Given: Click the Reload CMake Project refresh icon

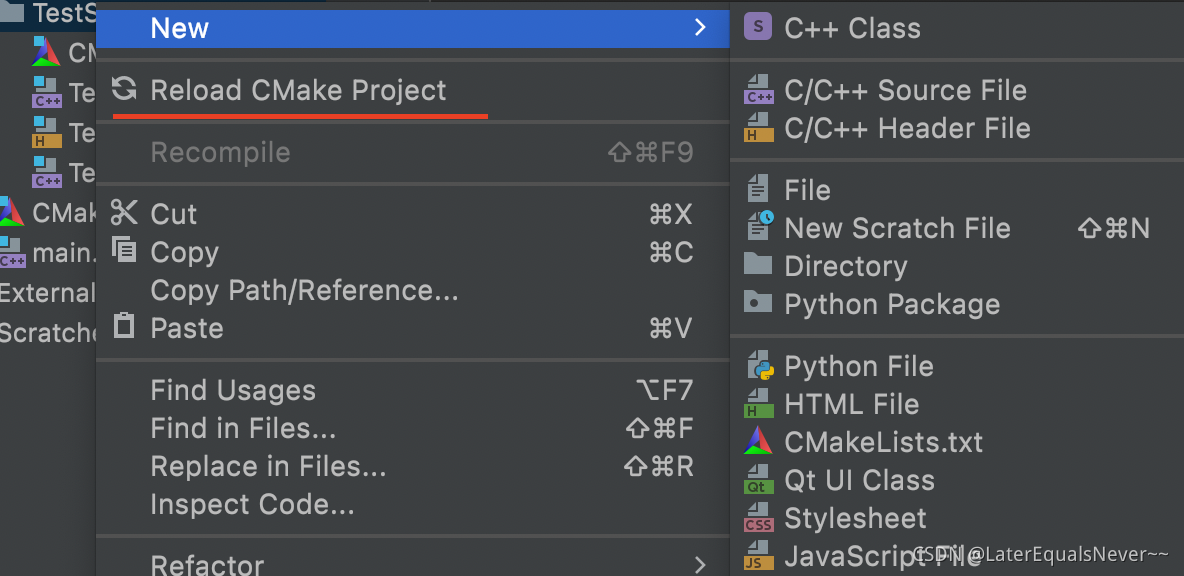Looking at the screenshot, I should pyautogui.click(x=124, y=90).
